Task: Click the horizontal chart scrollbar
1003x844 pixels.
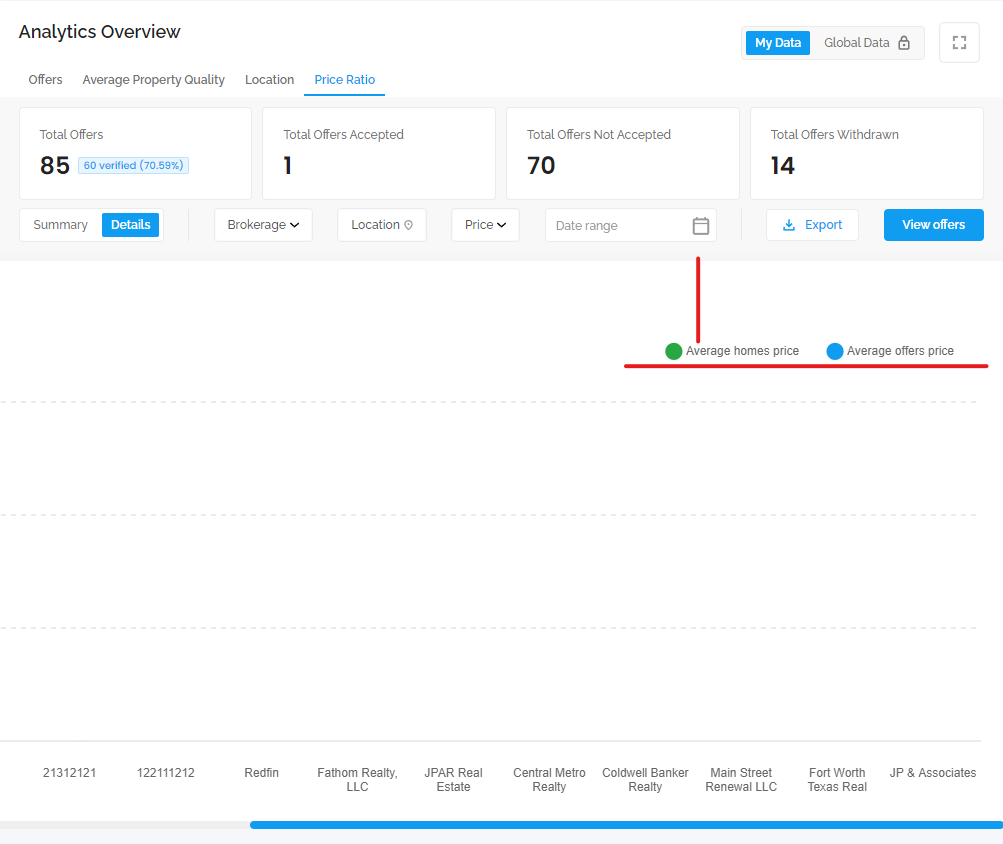Action: [x=626, y=825]
